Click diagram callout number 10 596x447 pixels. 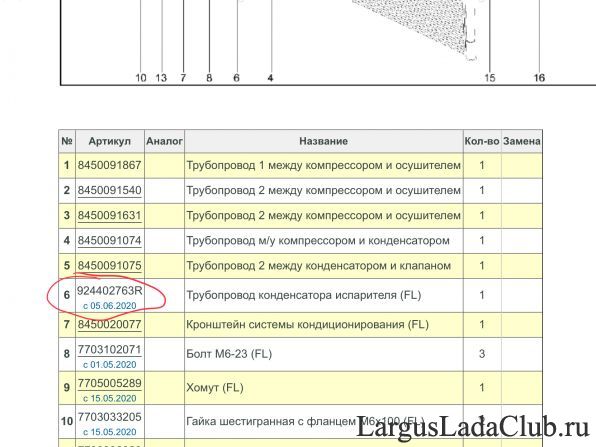[141, 78]
